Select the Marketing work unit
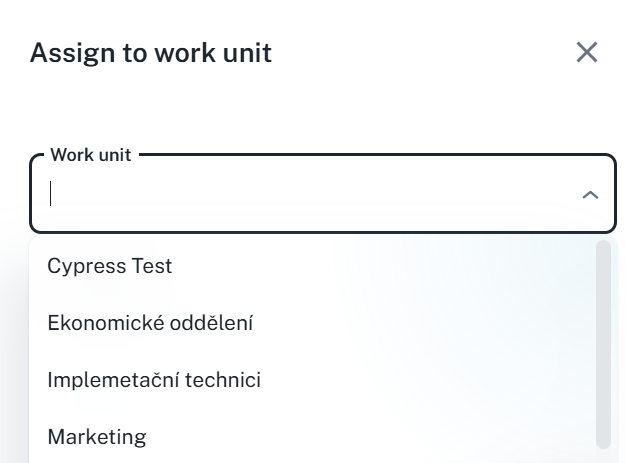626x463 pixels. pyautogui.click(x=97, y=437)
